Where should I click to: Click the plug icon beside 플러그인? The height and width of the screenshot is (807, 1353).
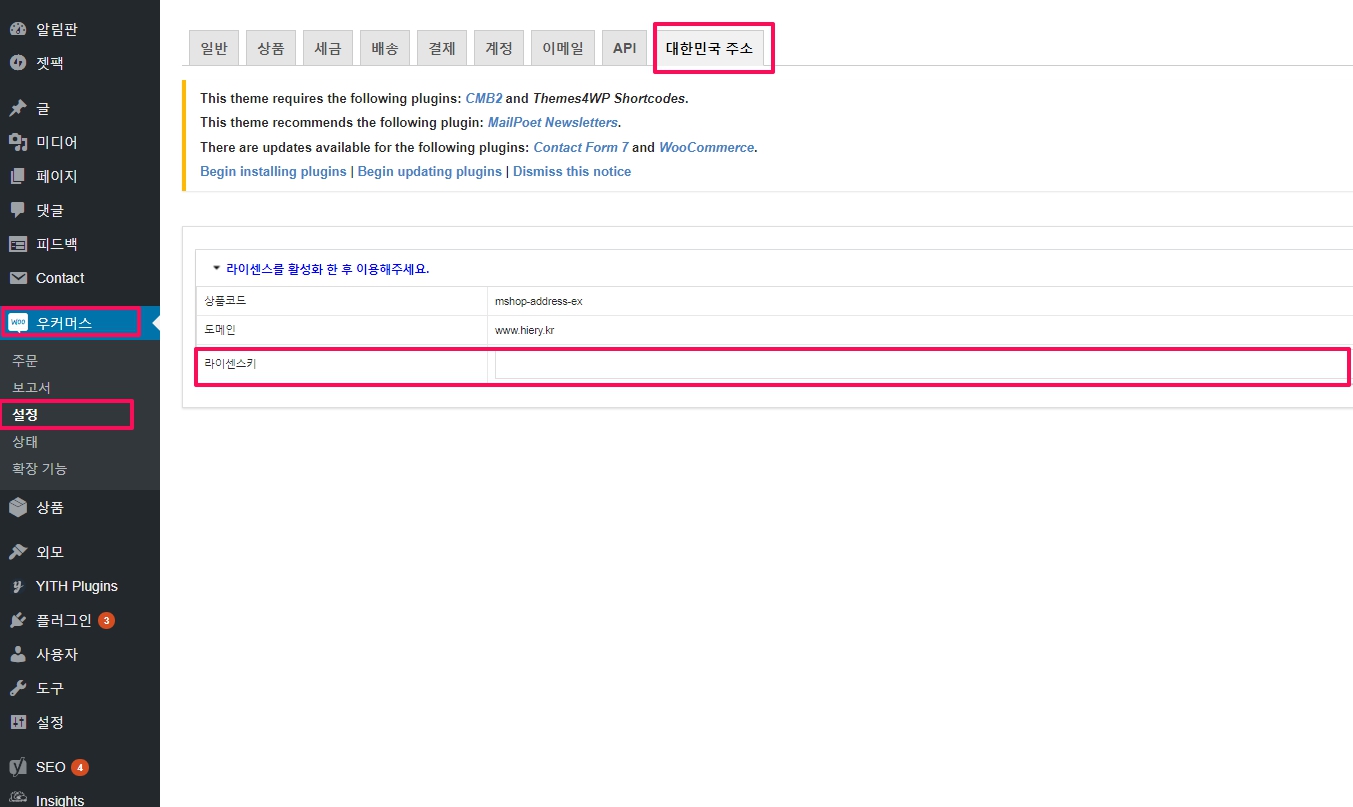pyautogui.click(x=18, y=620)
